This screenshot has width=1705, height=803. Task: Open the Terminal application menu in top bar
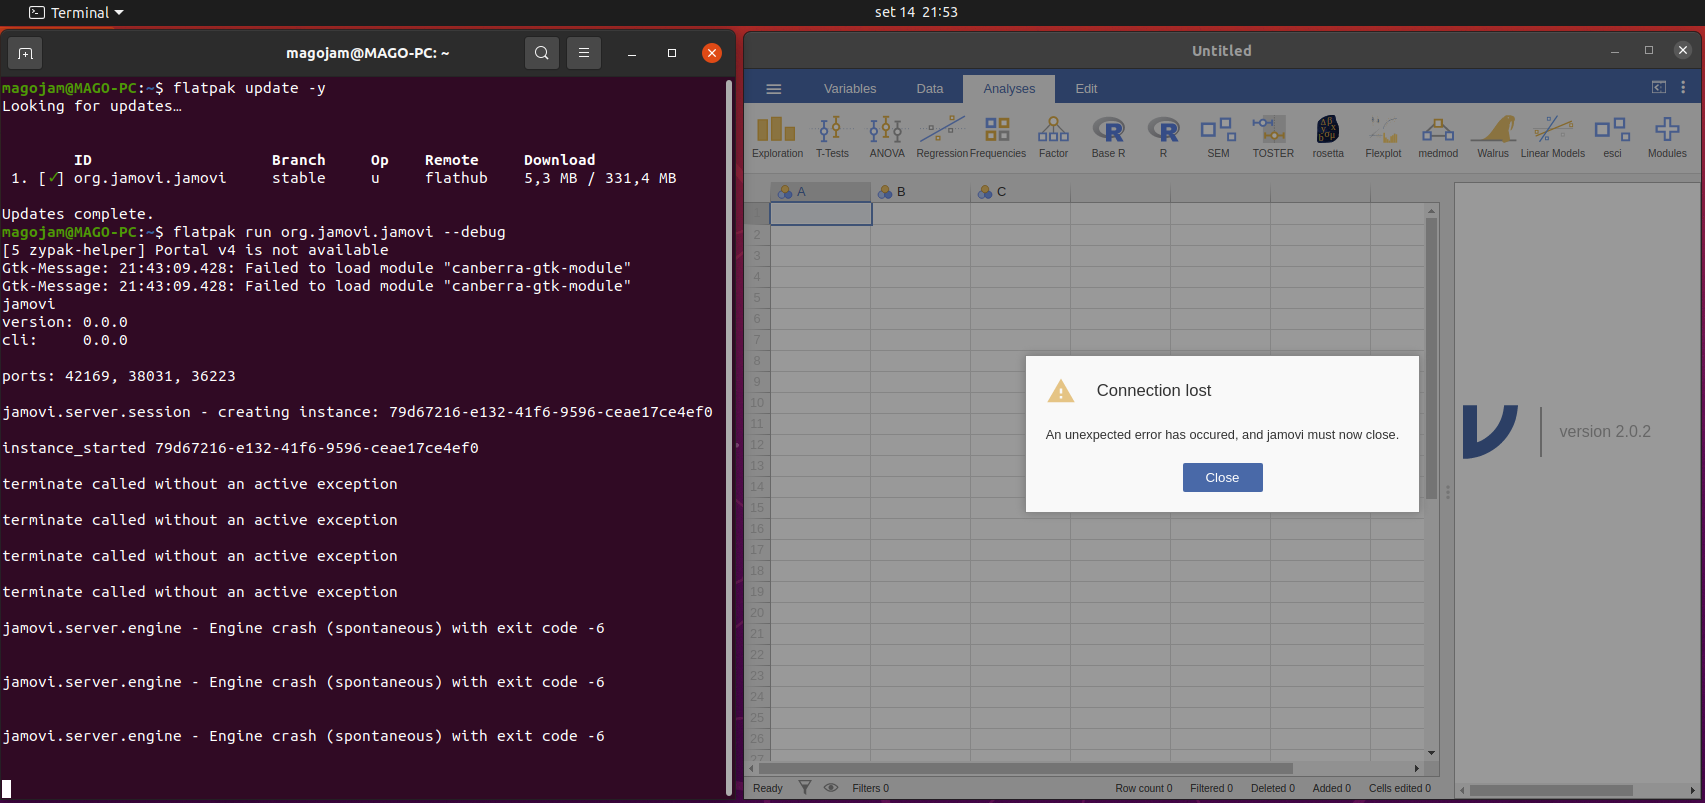click(x=77, y=13)
